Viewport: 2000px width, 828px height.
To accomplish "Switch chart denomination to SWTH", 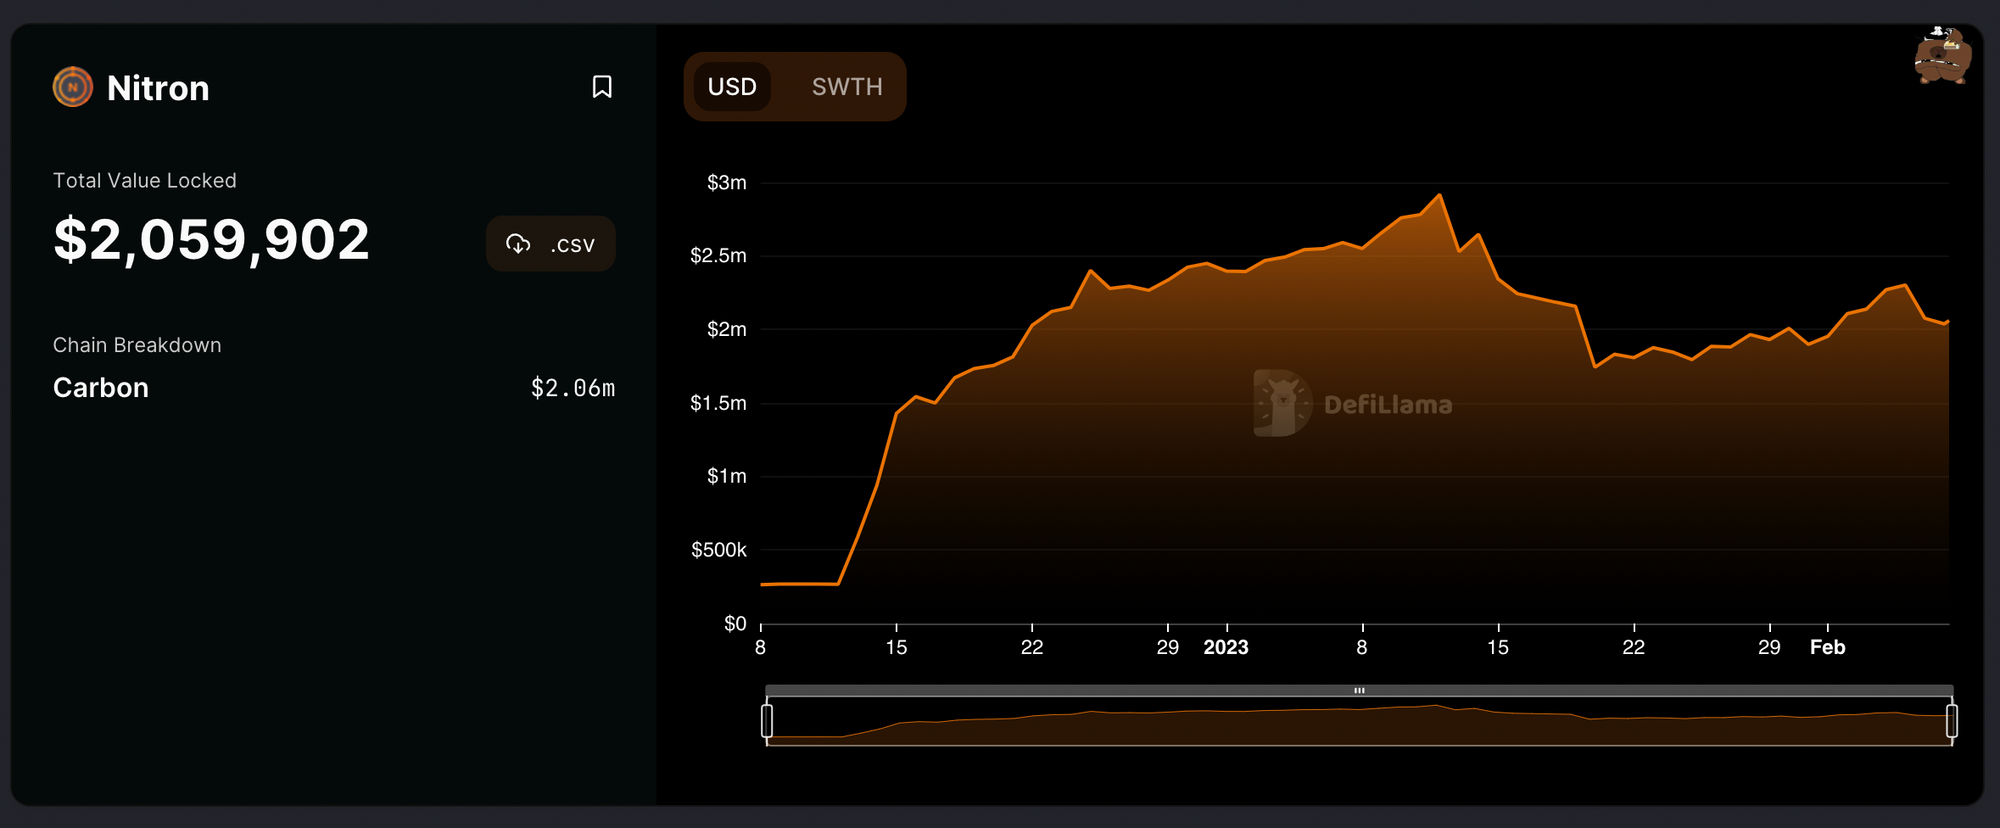I will pos(847,87).
